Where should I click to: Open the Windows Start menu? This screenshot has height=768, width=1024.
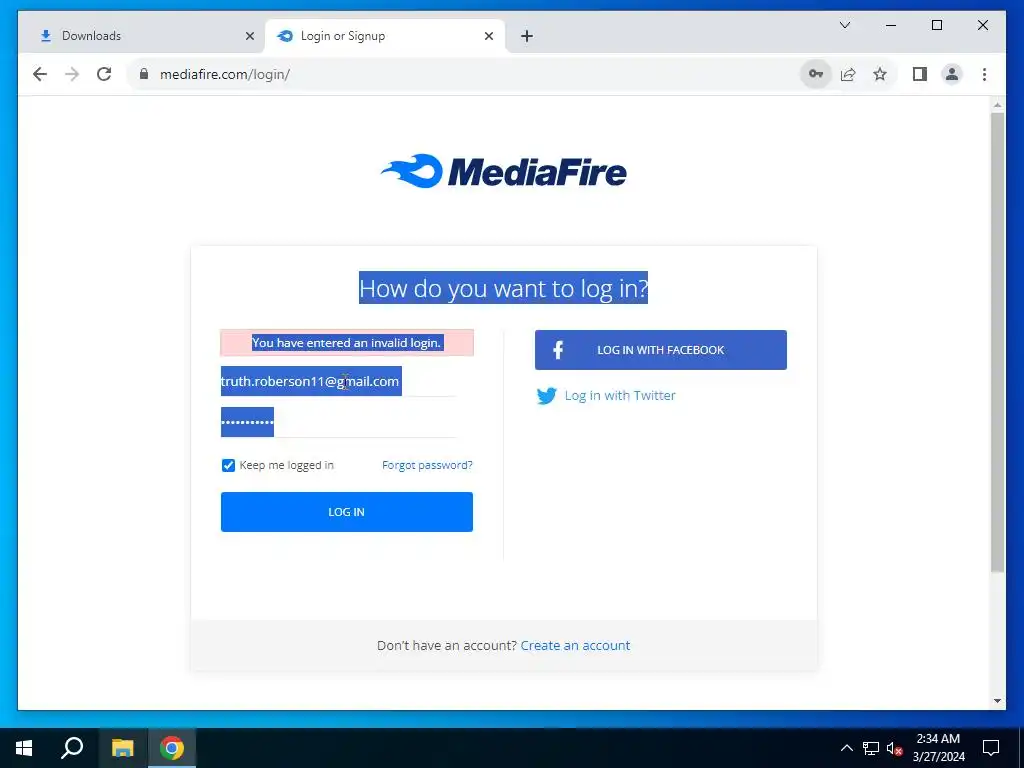click(x=24, y=748)
